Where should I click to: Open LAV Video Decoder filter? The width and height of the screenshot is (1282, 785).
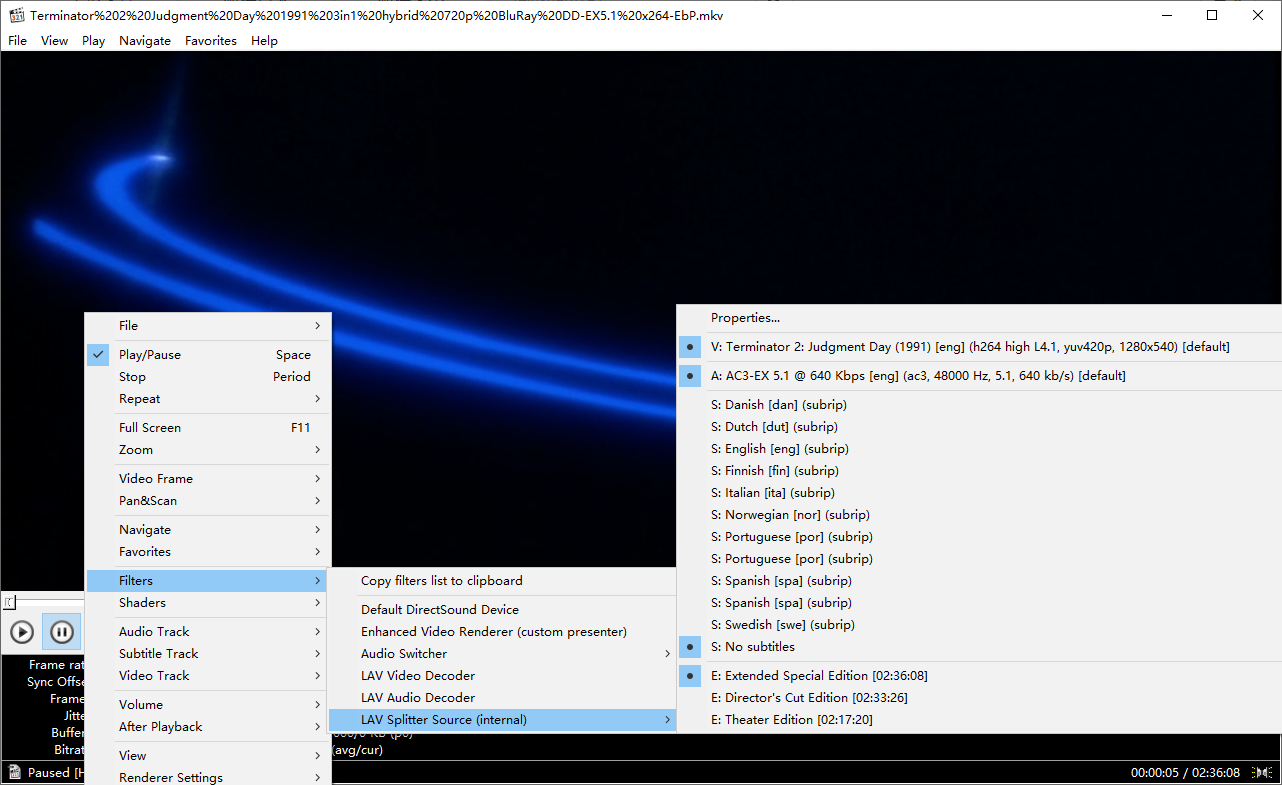(417, 676)
